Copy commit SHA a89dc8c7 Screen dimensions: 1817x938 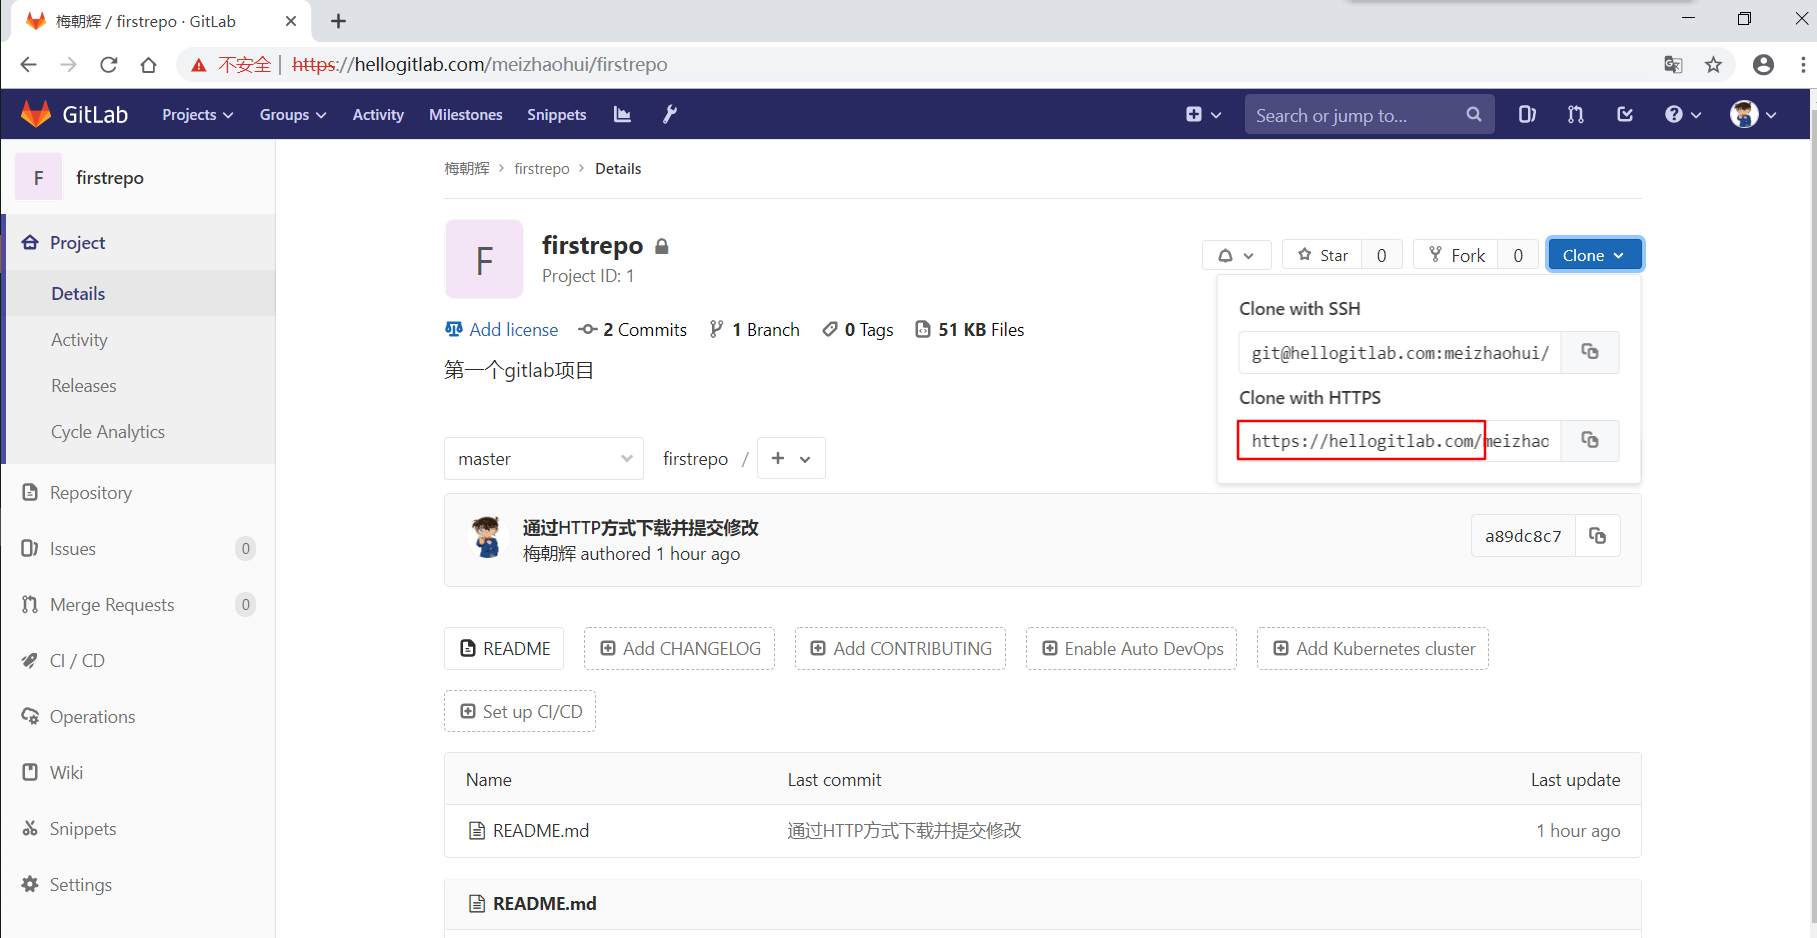pyautogui.click(x=1598, y=536)
